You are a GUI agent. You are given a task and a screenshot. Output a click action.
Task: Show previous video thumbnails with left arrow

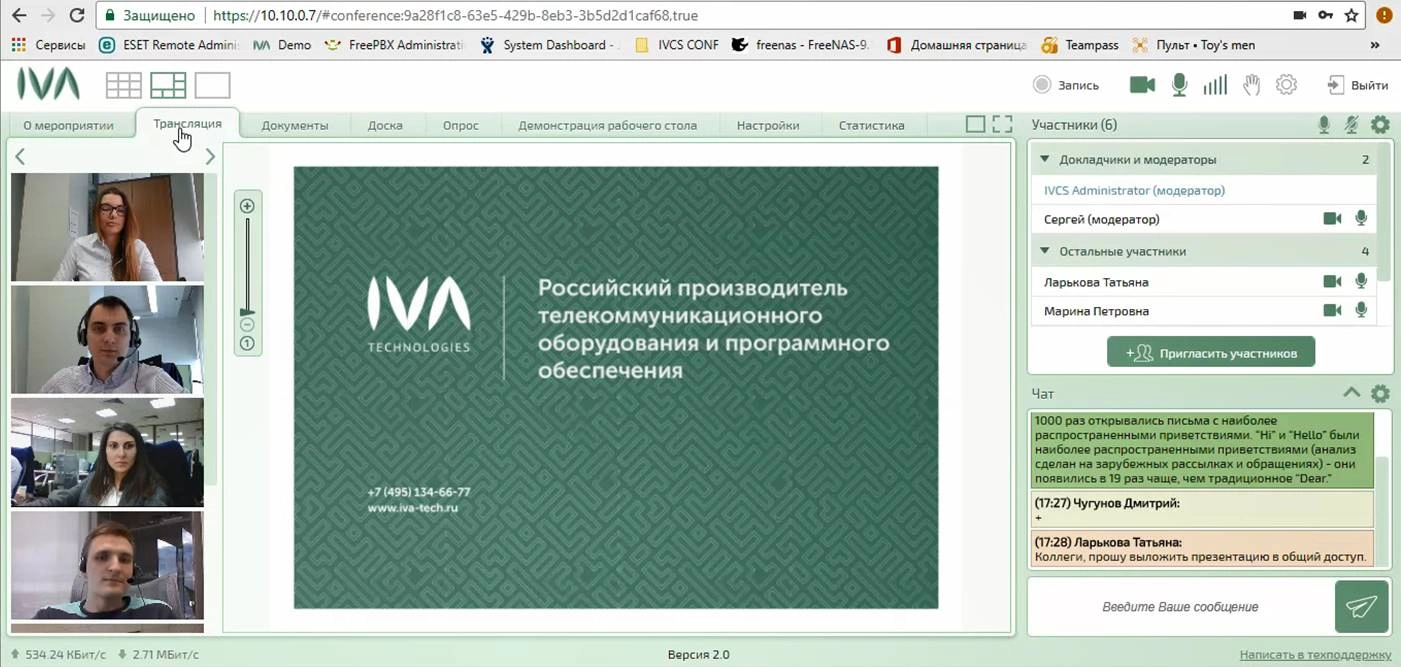pos(20,156)
